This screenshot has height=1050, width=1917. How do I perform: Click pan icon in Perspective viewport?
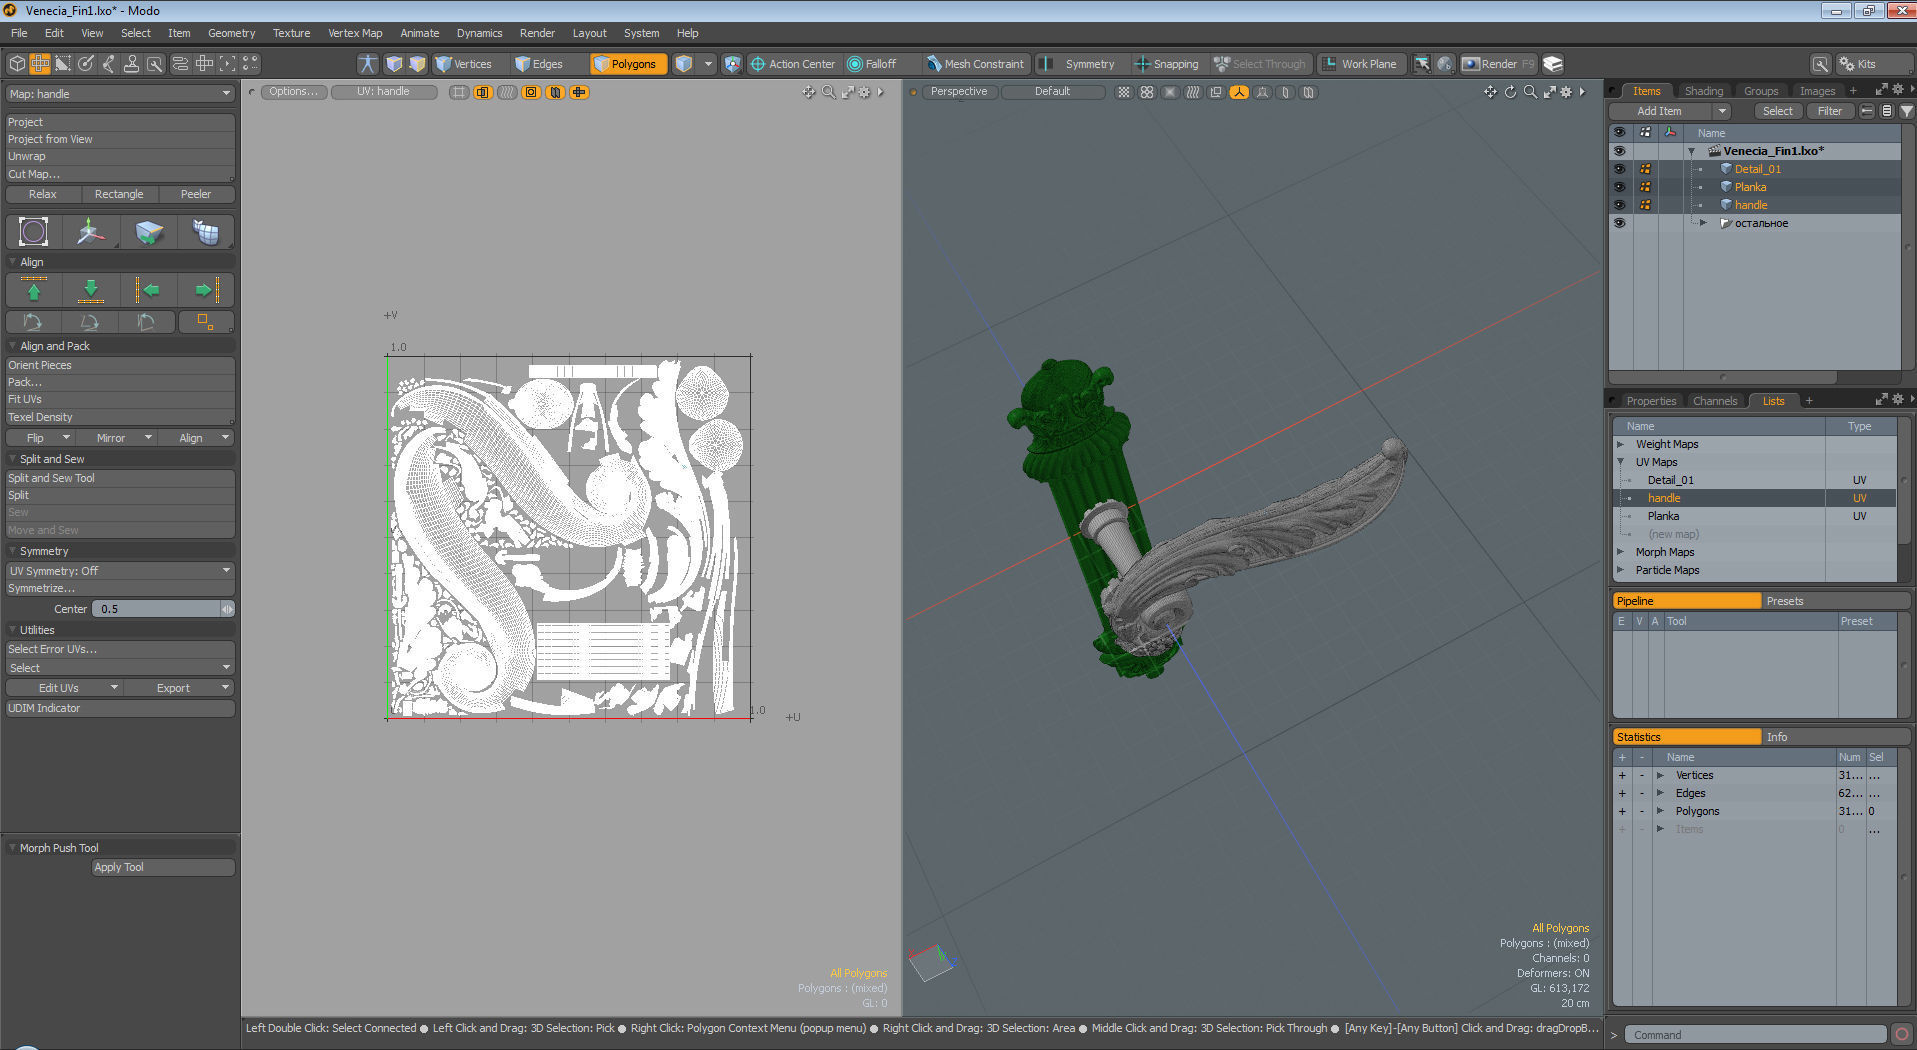(1490, 92)
